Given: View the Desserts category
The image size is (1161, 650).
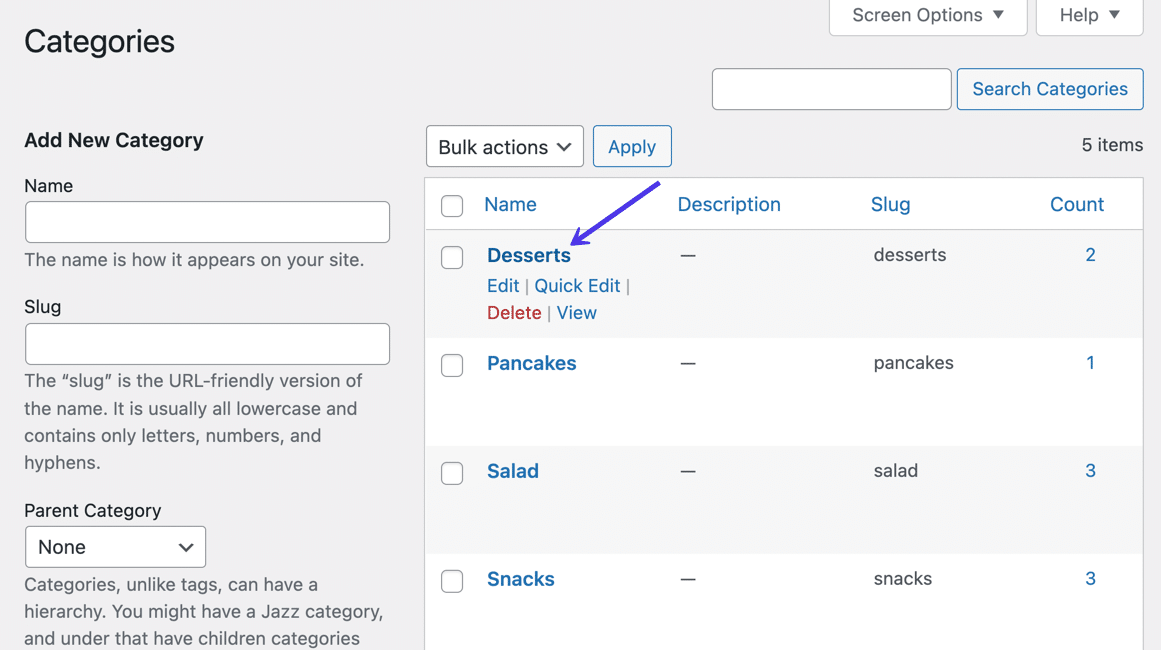Looking at the screenshot, I should tap(576, 312).
